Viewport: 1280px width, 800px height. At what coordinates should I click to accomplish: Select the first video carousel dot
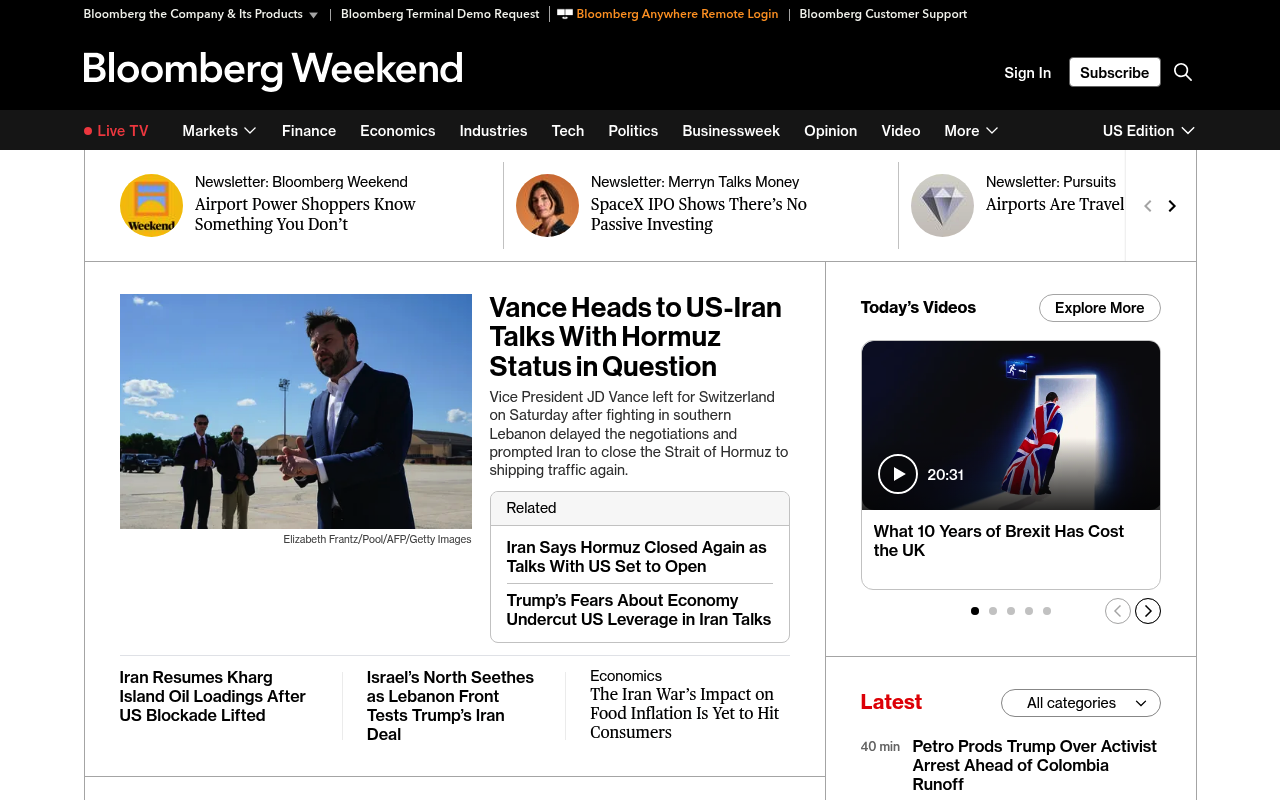click(975, 611)
